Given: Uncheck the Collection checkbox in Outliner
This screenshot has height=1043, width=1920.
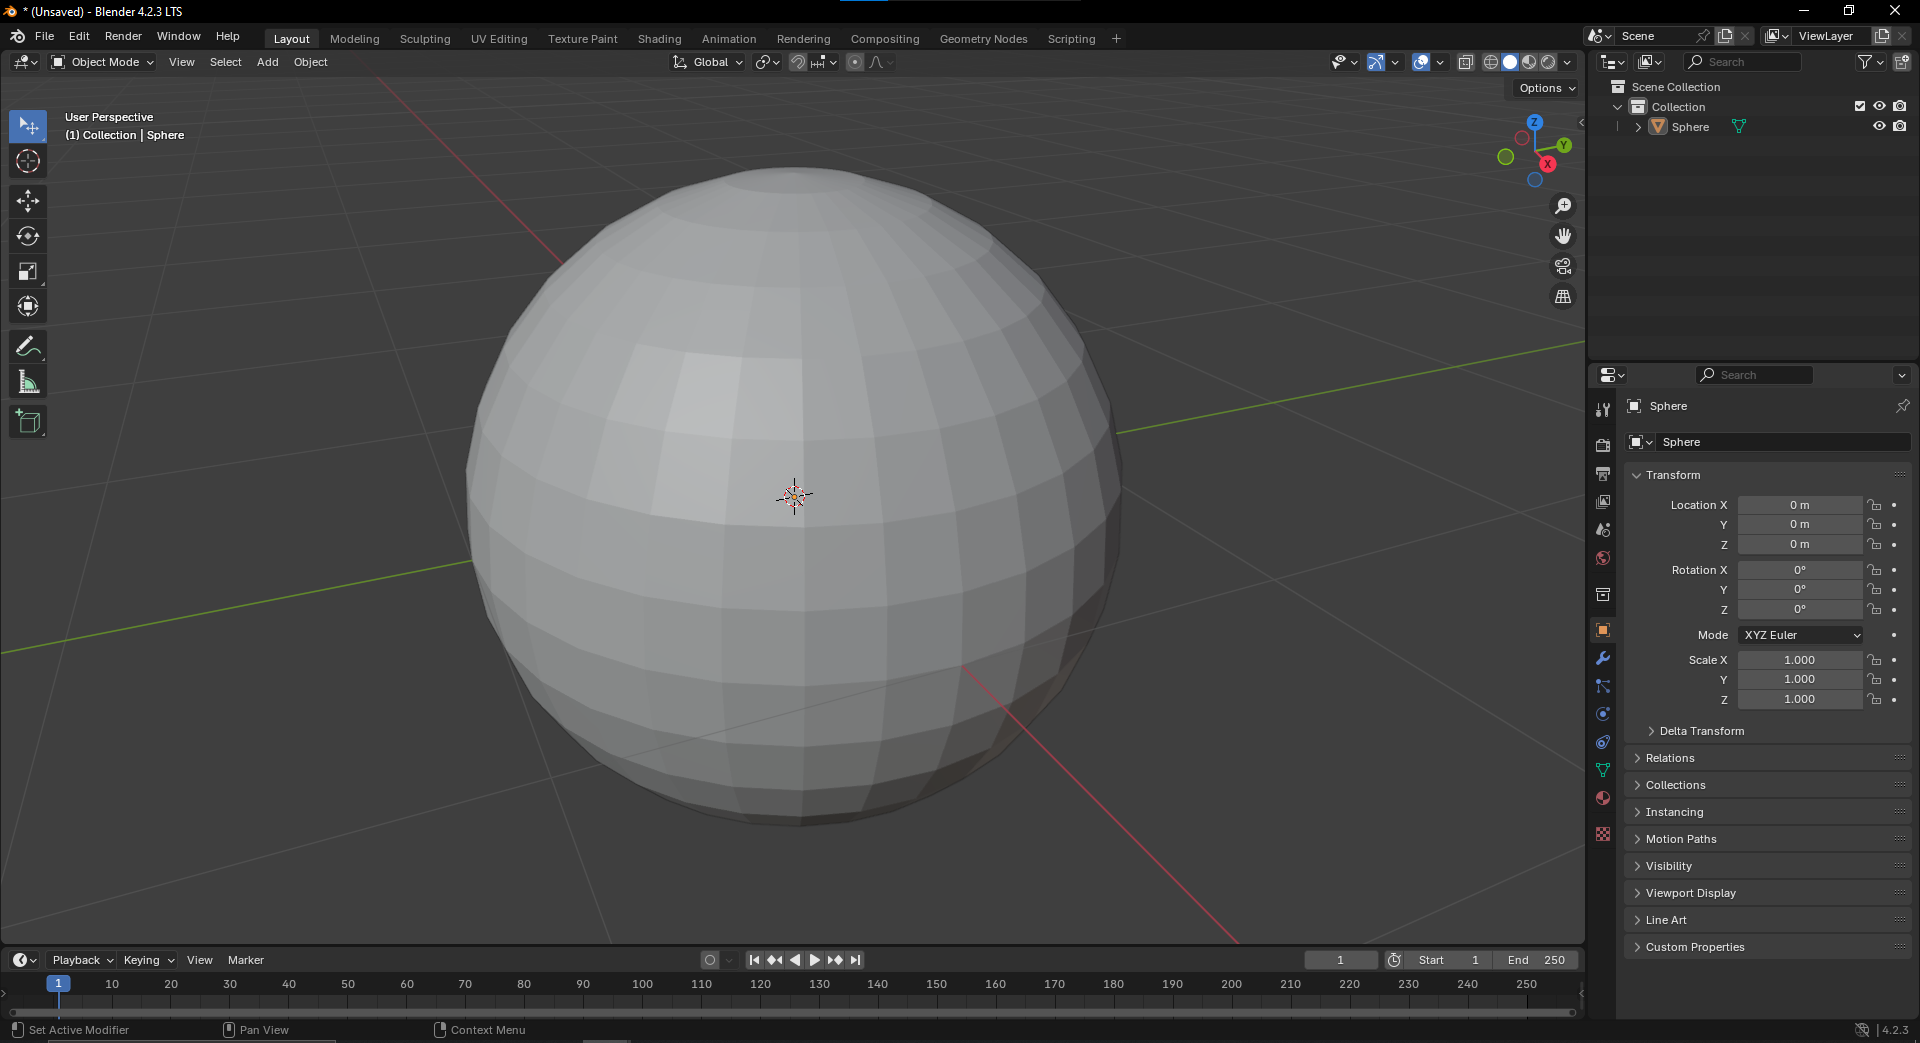Looking at the screenshot, I should (x=1859, y=105).
